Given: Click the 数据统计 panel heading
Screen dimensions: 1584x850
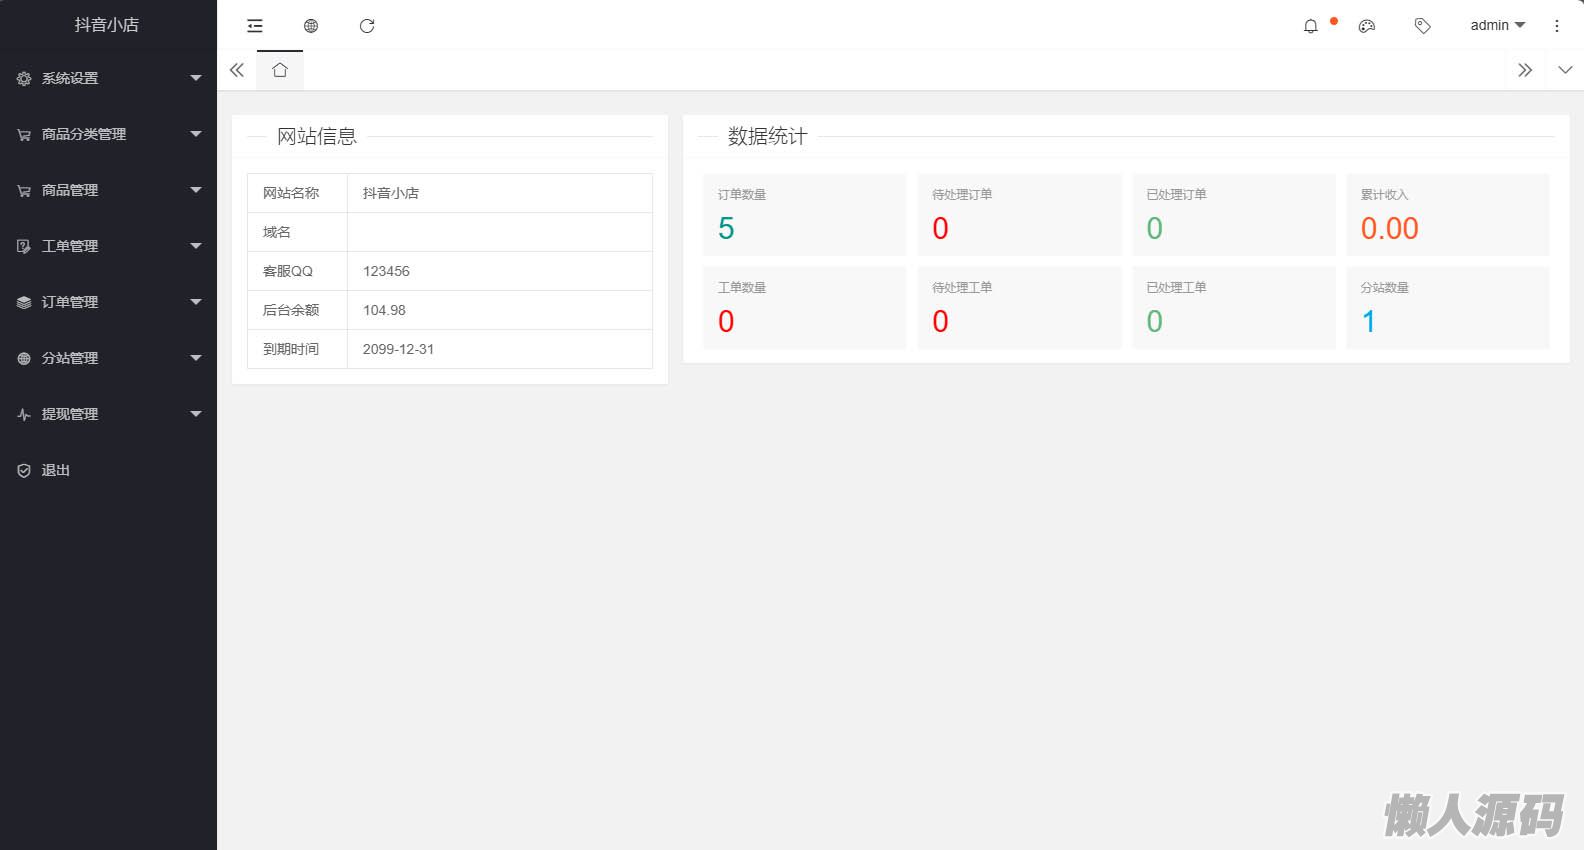Looking at the screenshot, I should click(768, 137).
